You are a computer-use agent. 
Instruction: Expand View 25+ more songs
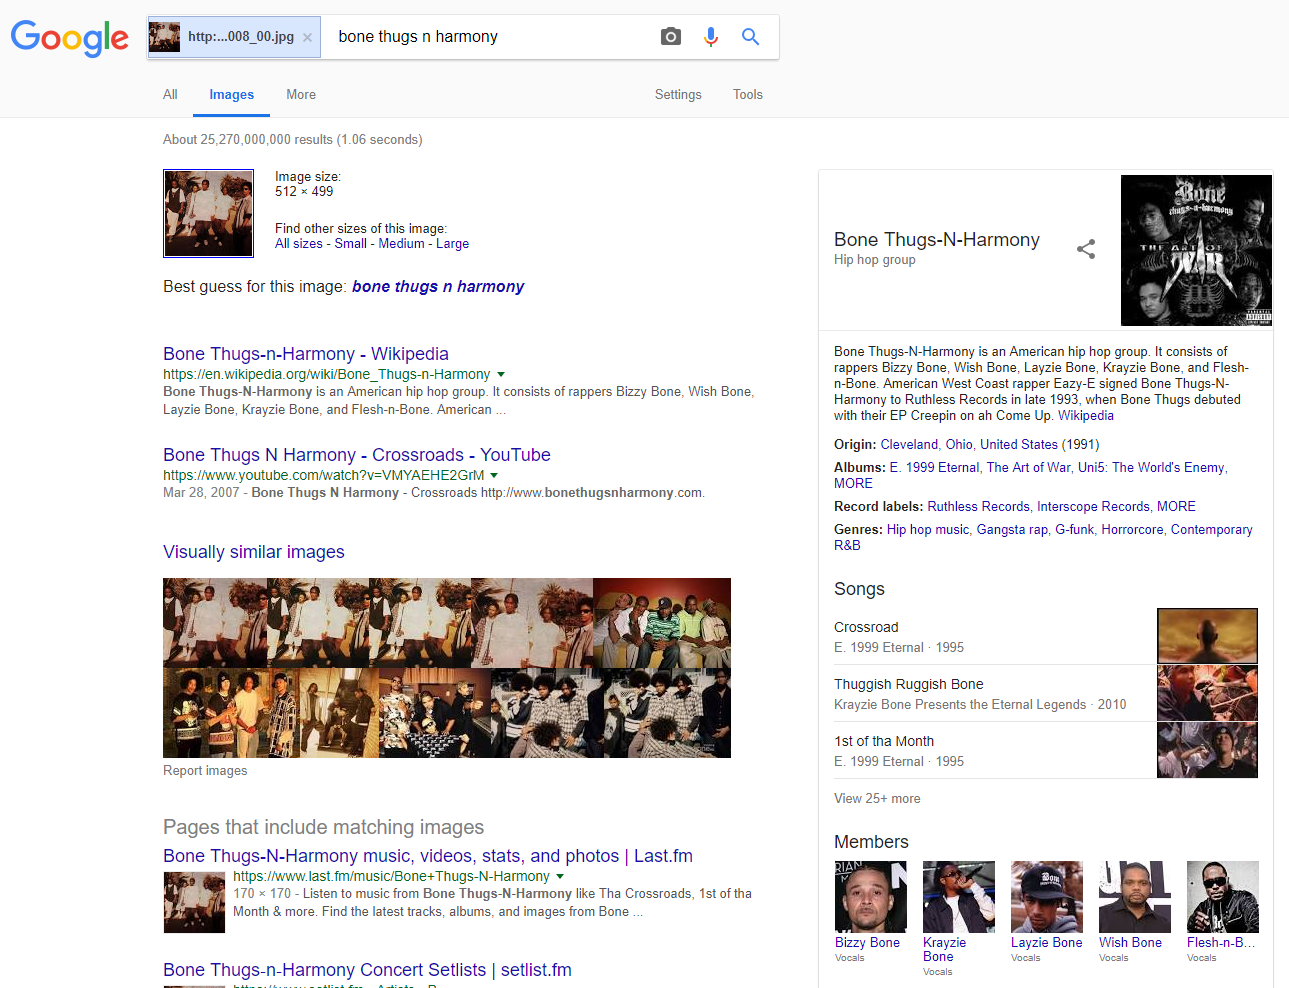click(877, 799)
